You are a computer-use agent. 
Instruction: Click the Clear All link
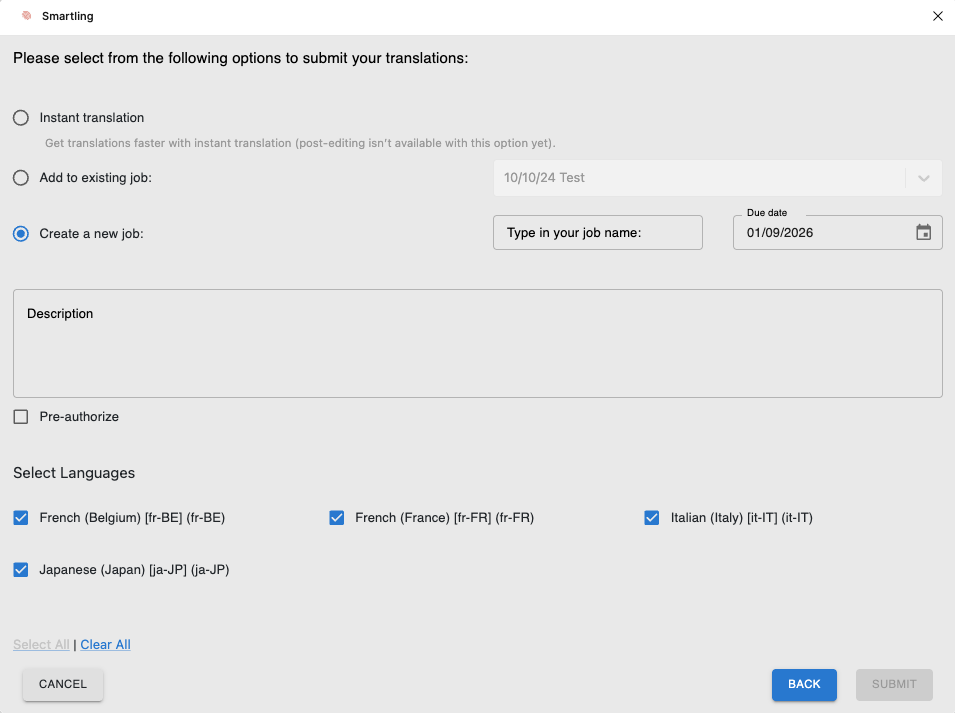click(105, 645)
